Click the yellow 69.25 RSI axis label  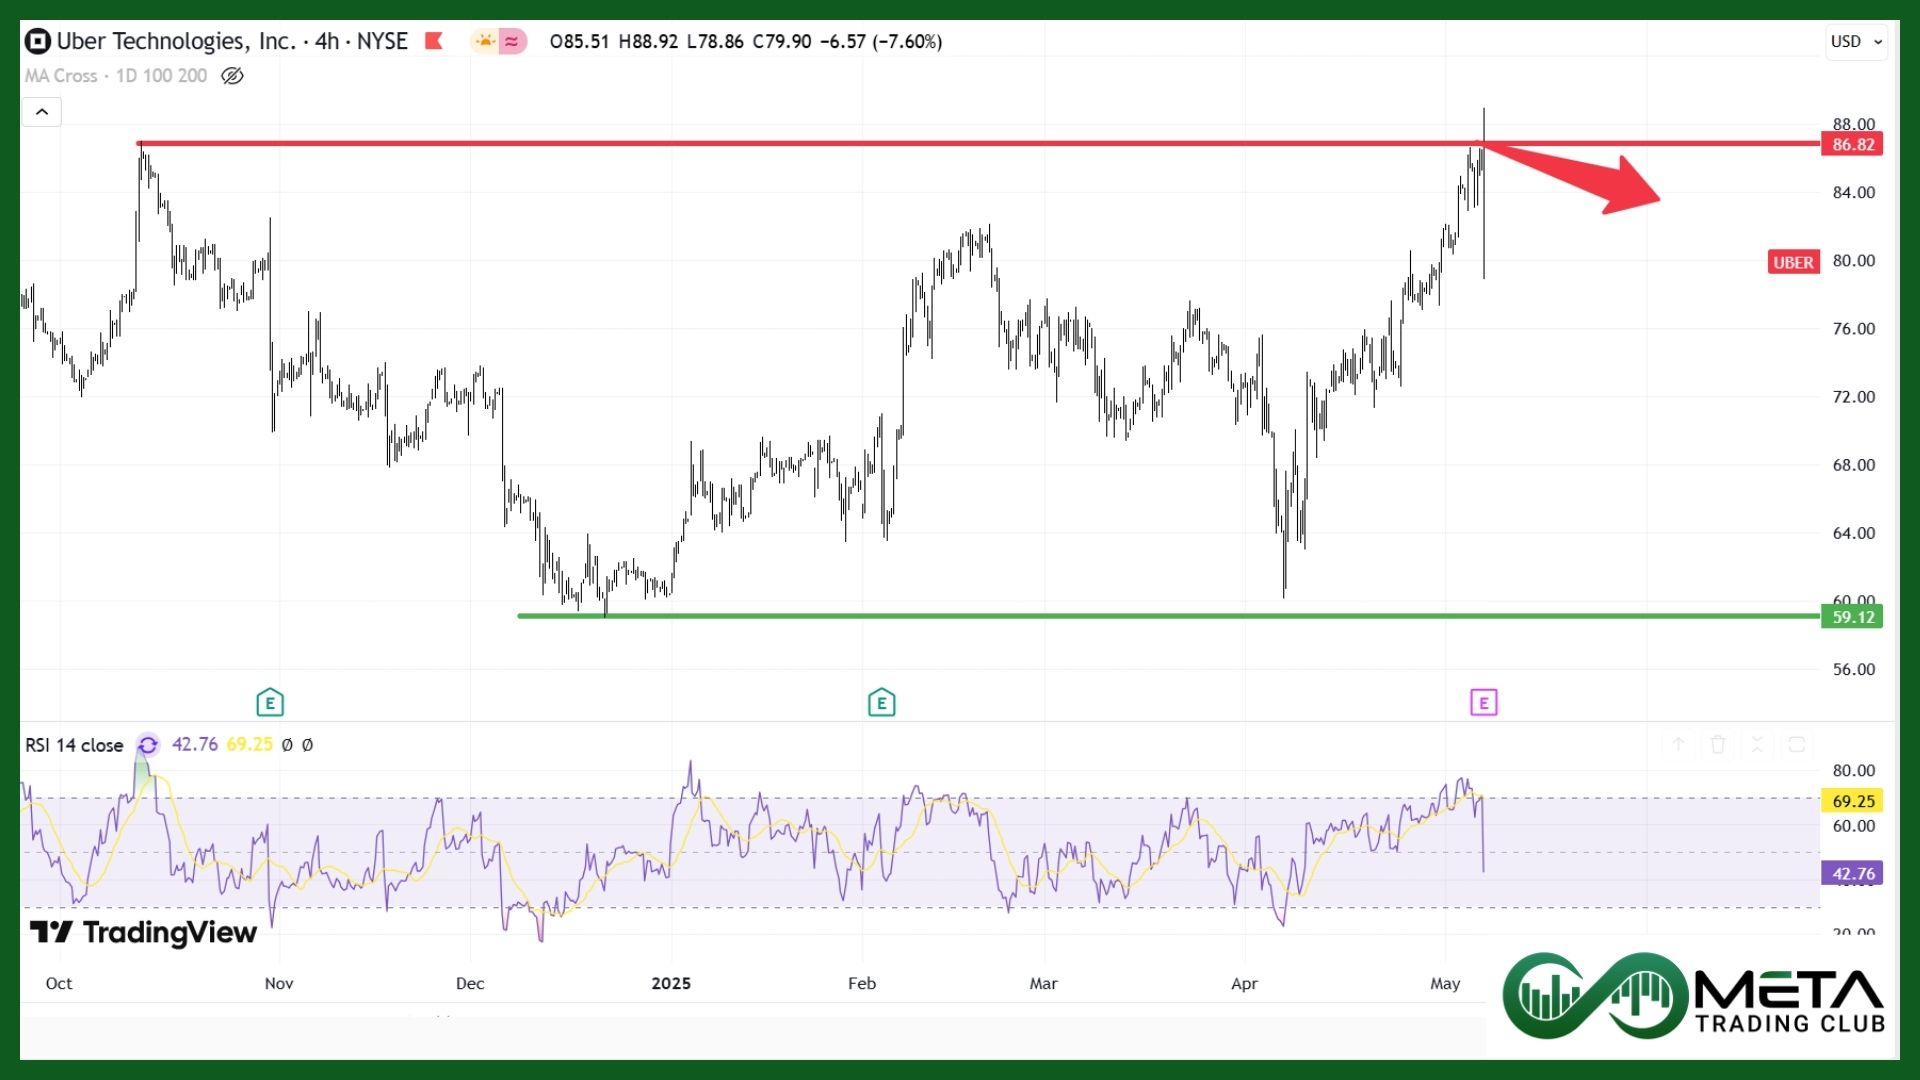point(1853,801)
